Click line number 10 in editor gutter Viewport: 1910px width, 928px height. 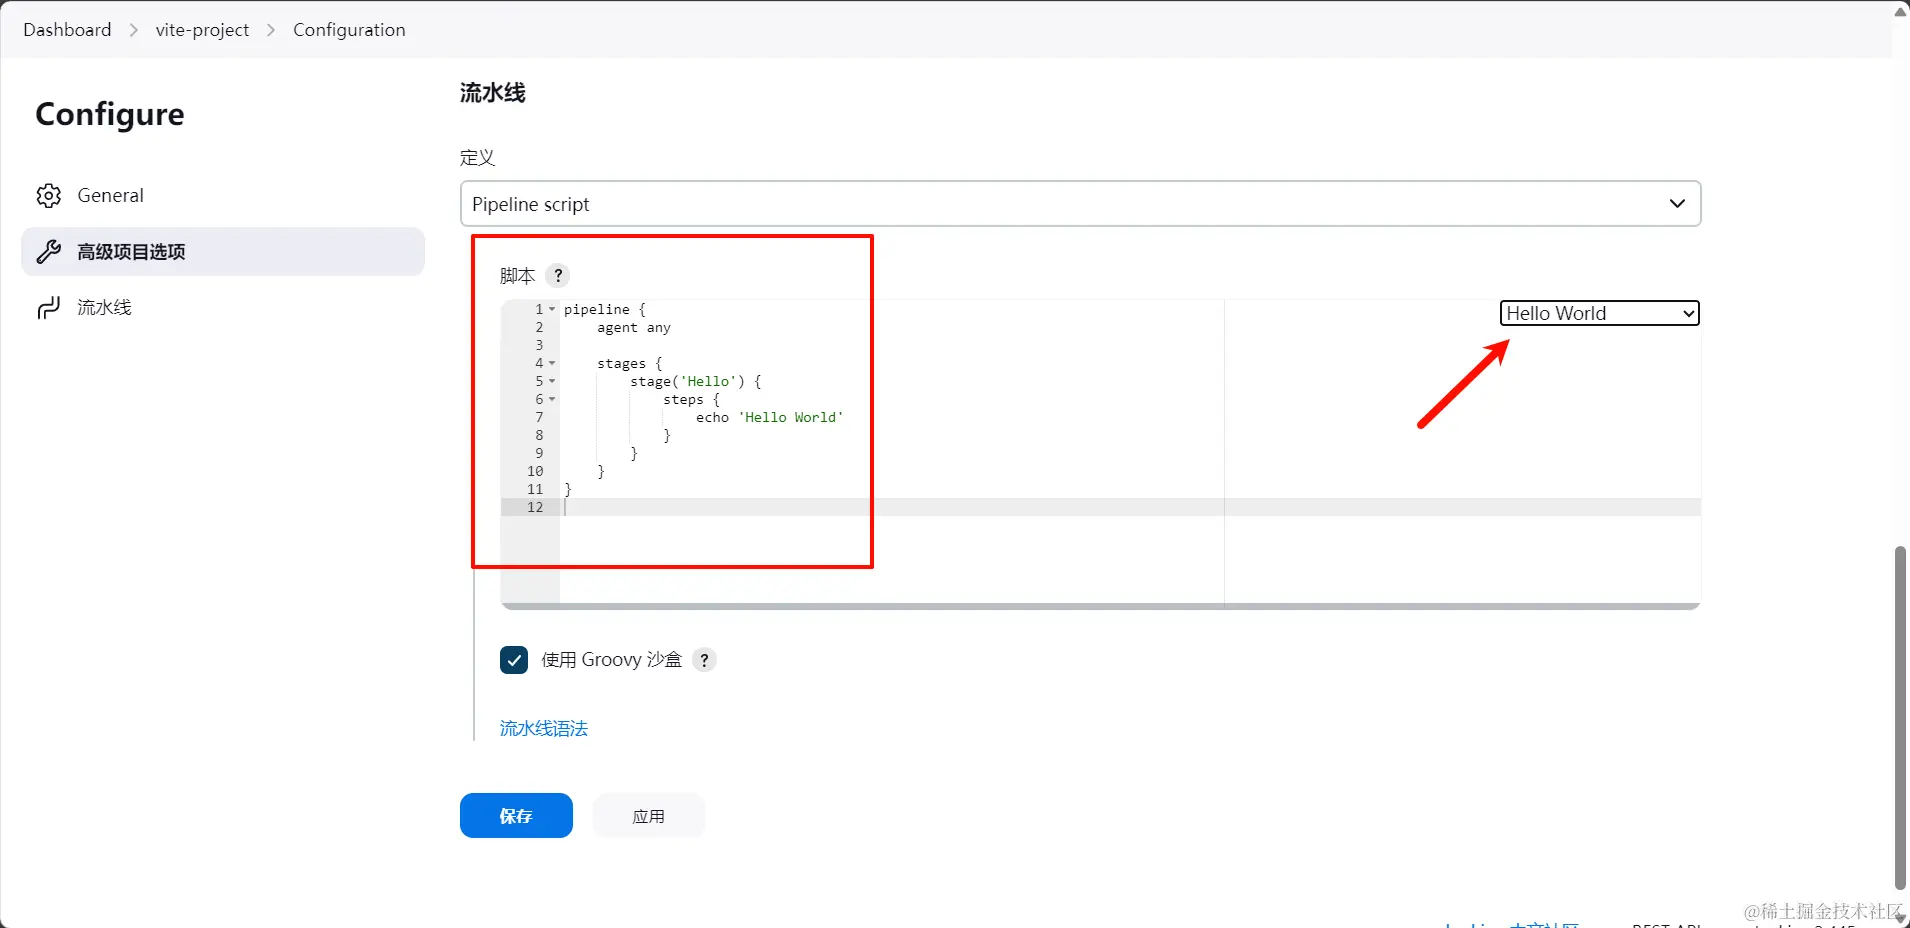click(535, 471)
